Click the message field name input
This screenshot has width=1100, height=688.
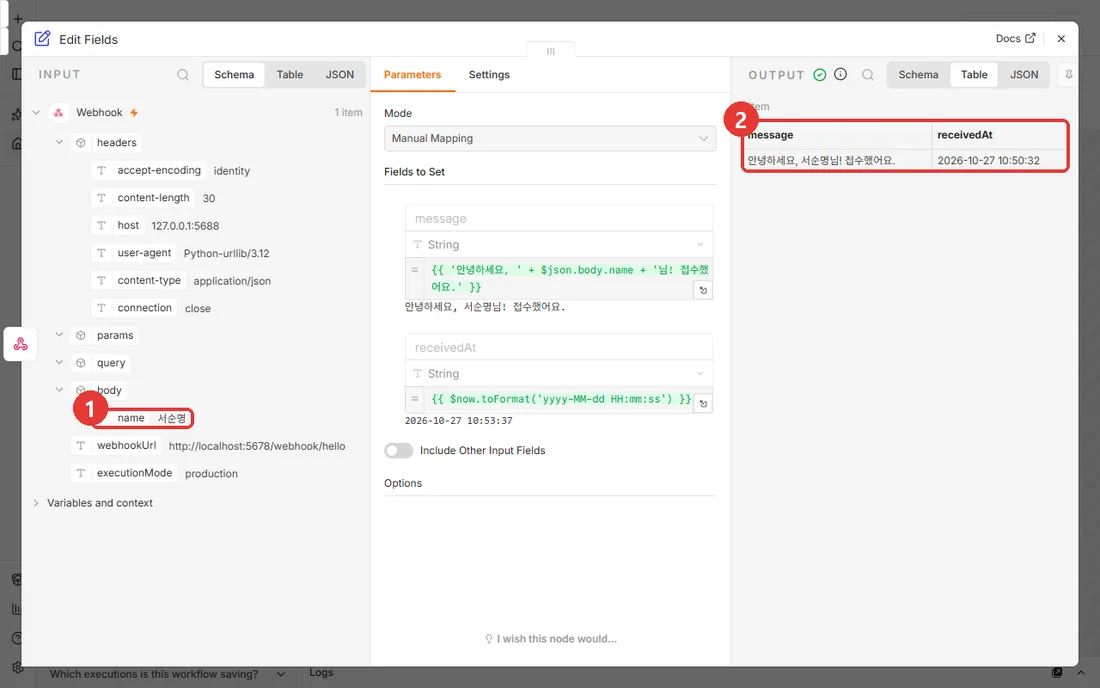click(558, 218)
